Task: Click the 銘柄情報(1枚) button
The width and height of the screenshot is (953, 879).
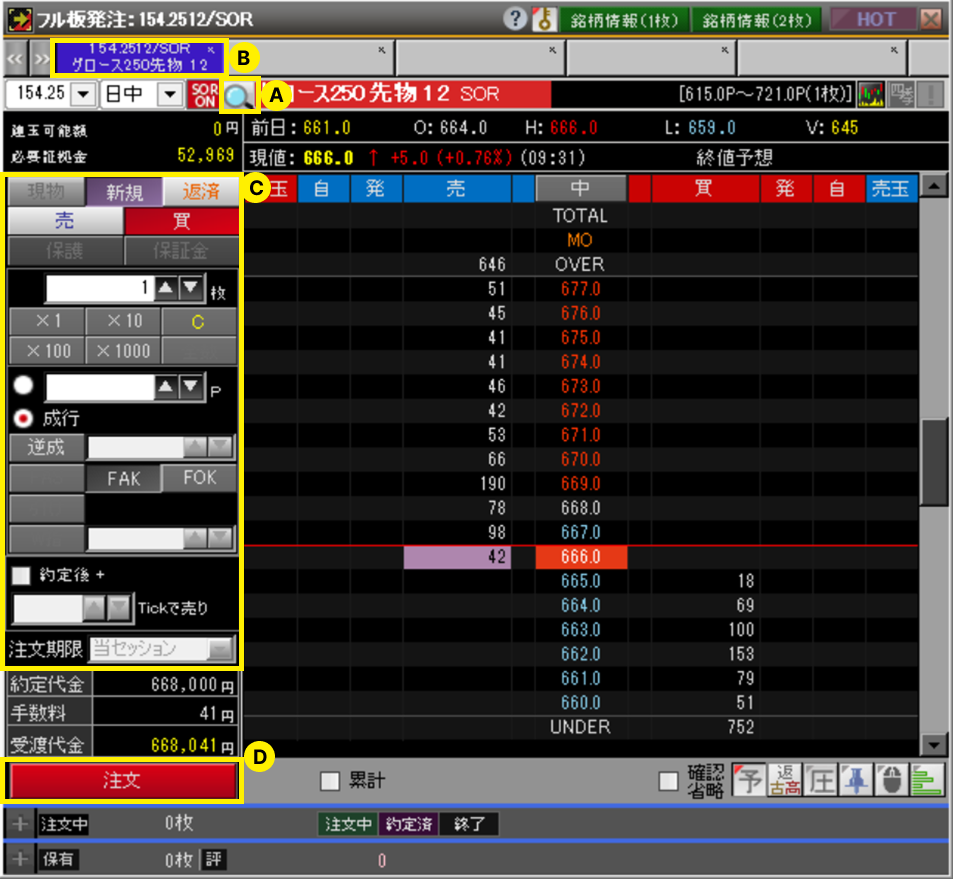Action: pos(620,19)
